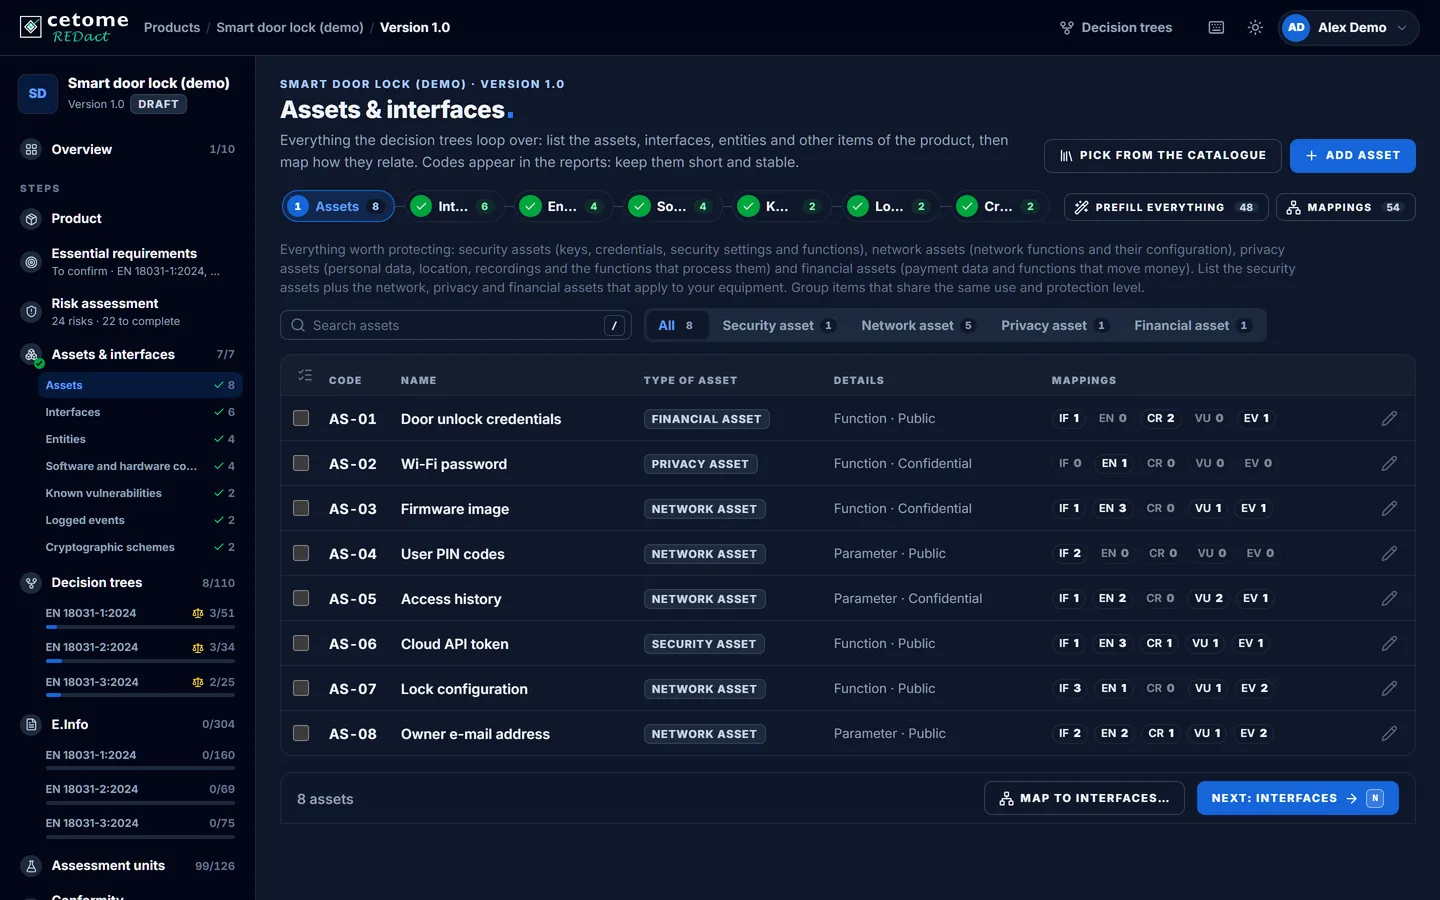This screenshot has width=1440, height=900.
Task: Collapse the Assets & interfaces sidebar section
Action: tap(128, 355)
